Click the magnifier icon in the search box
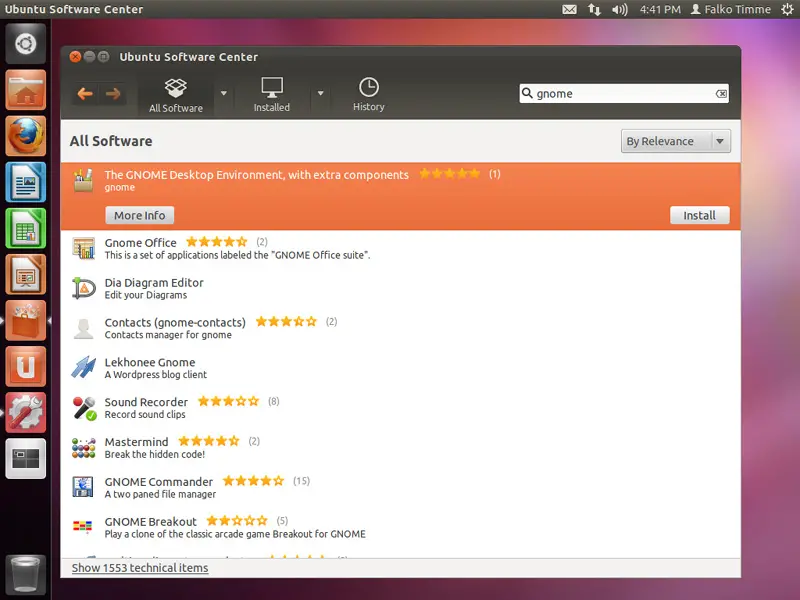This screenshot has width=800, height=600. [527, 93]
